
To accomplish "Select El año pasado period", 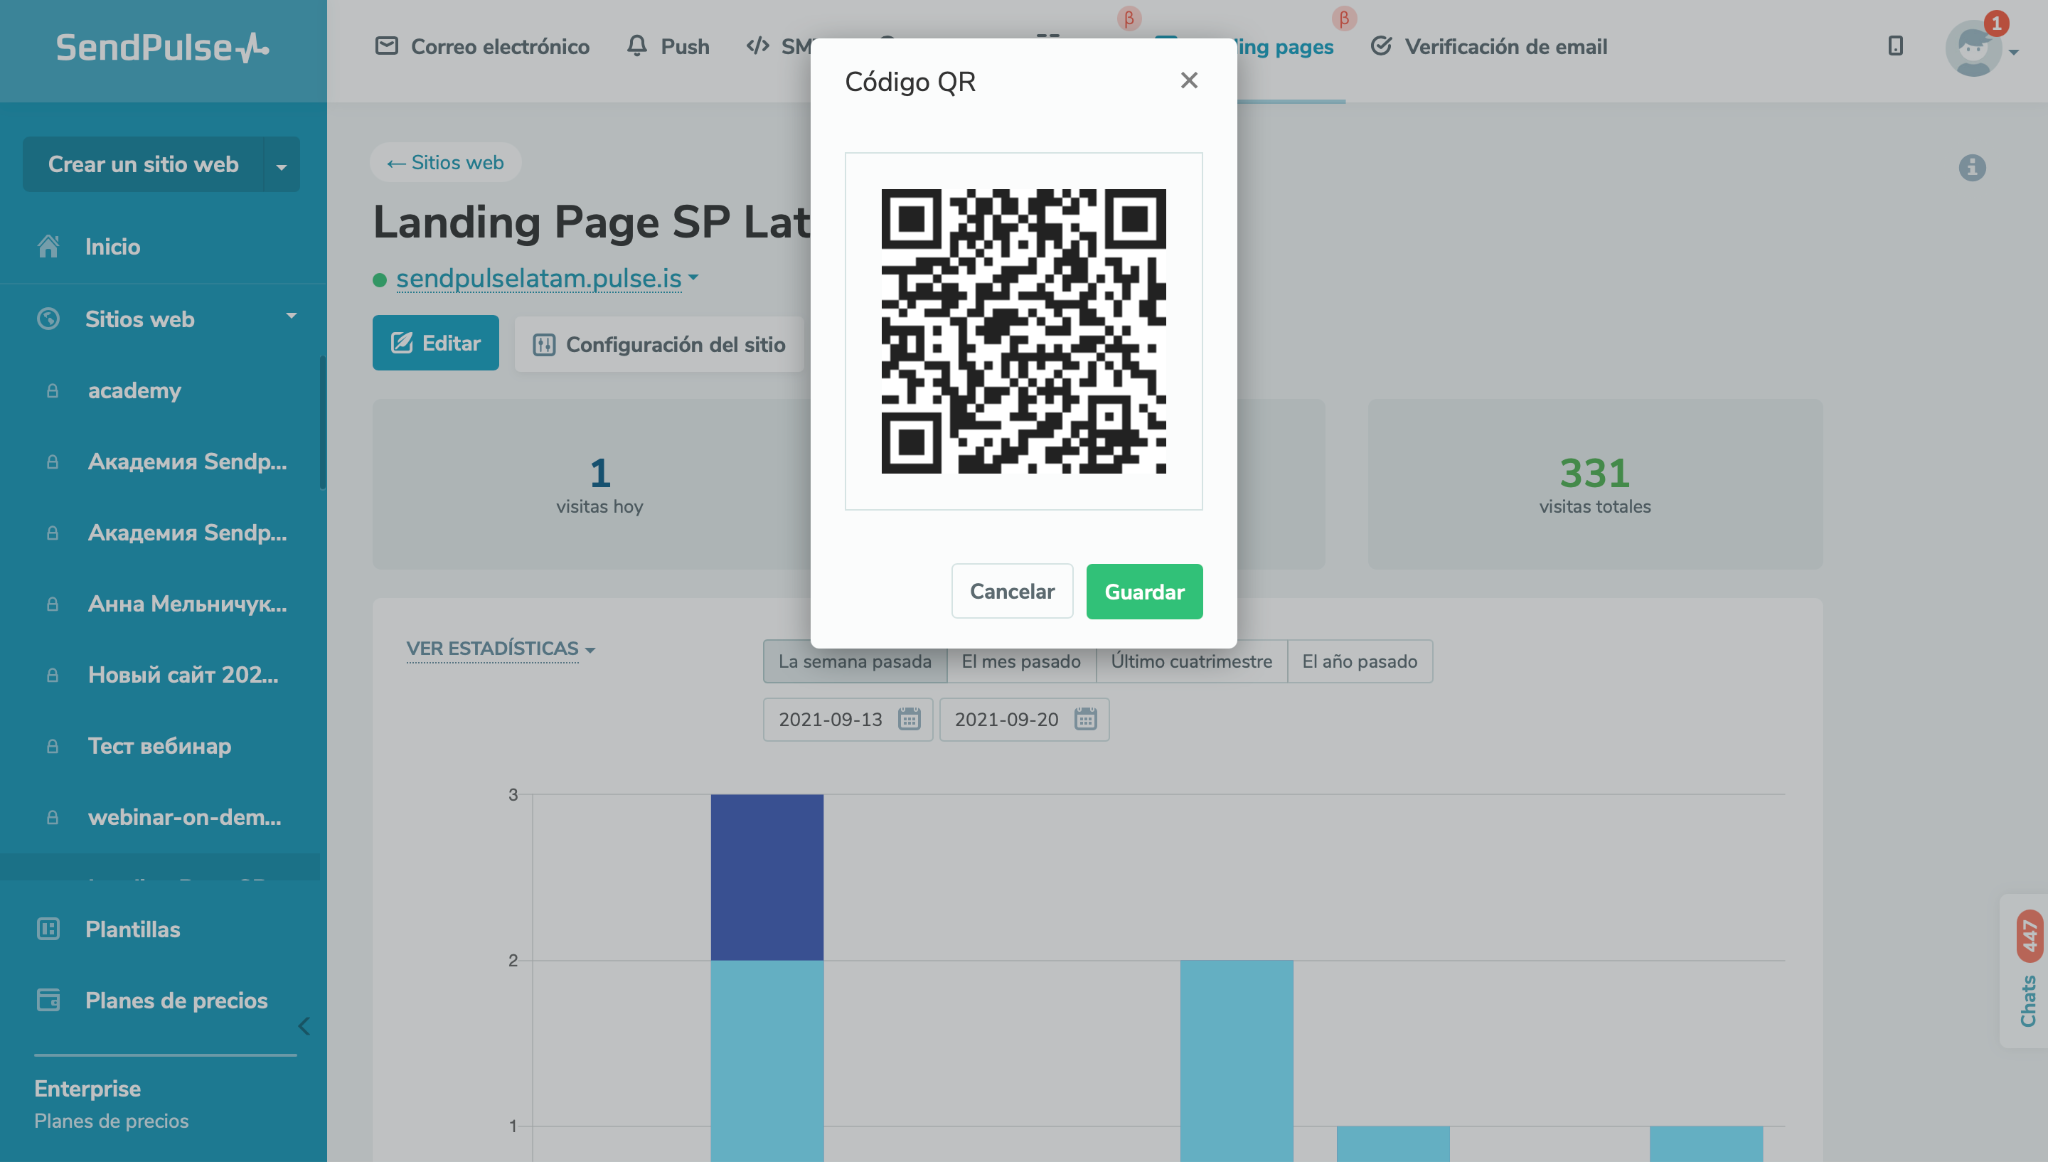I will point(1359,661).
